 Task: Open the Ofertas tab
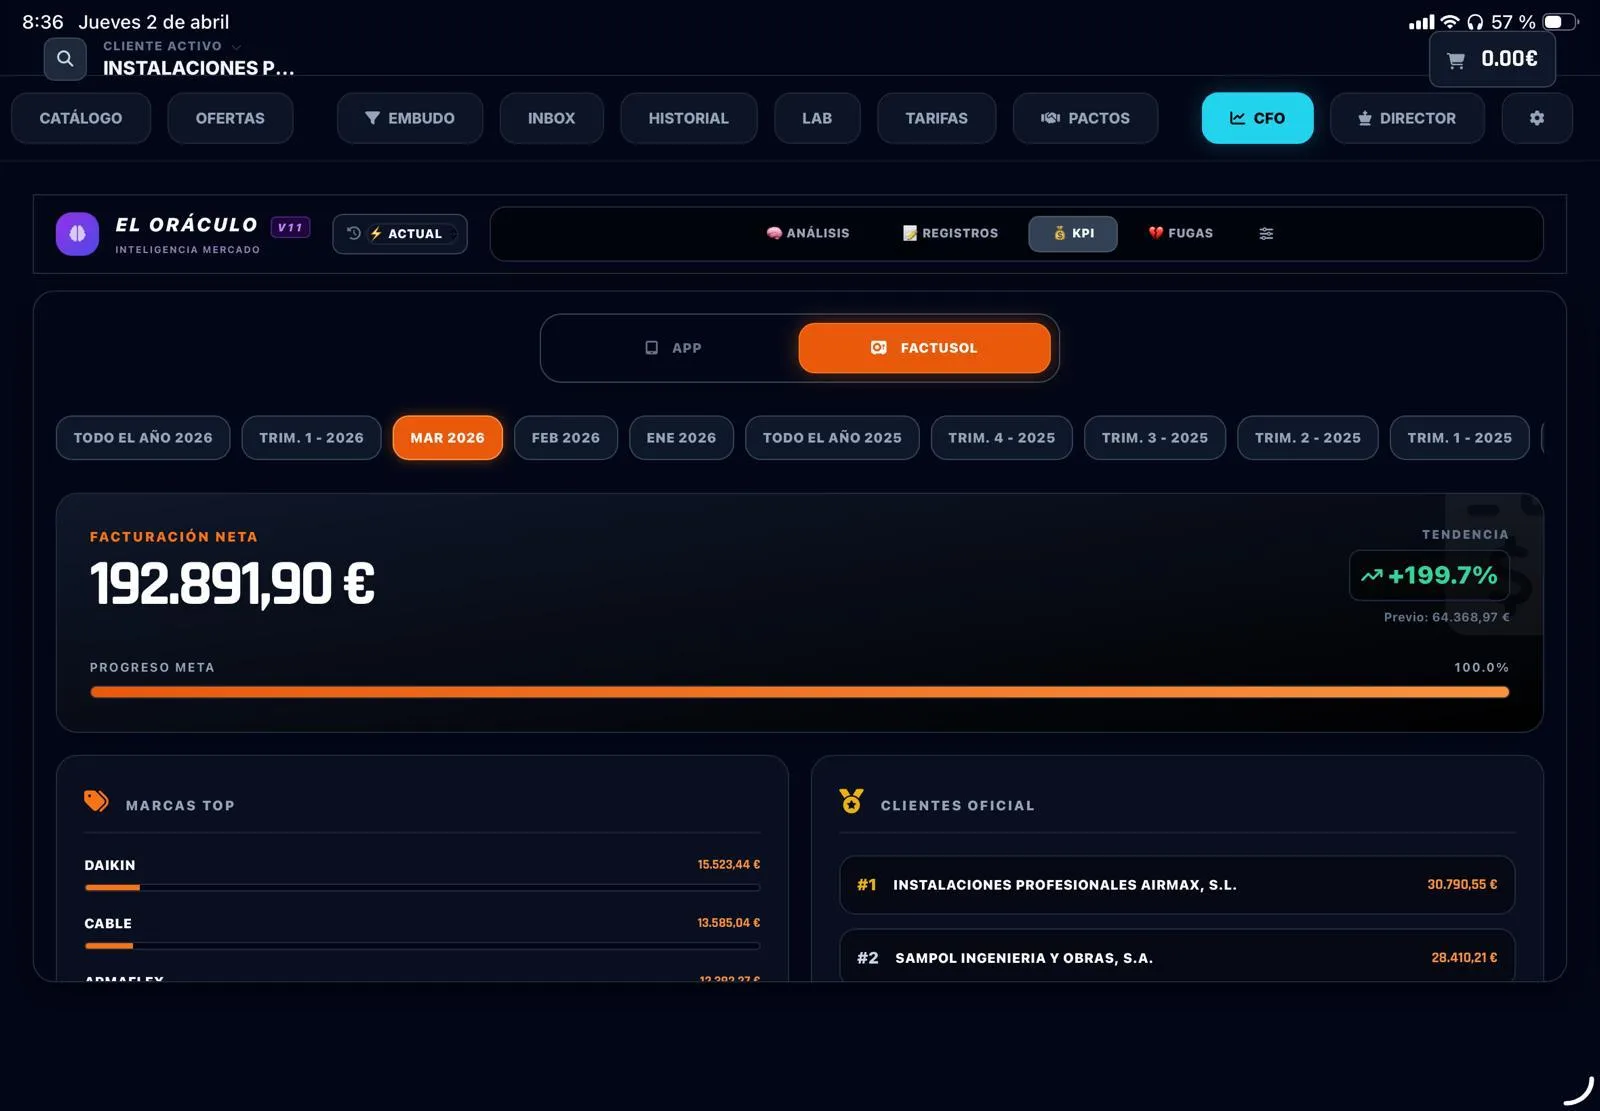[x=230, y=118]
